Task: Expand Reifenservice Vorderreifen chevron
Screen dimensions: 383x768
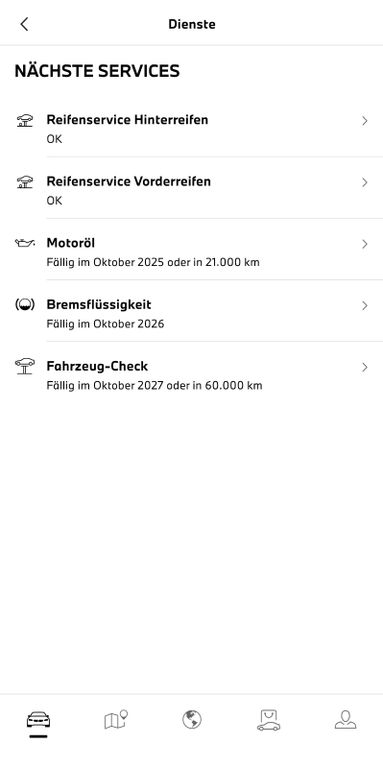Action: click(364, 183)
